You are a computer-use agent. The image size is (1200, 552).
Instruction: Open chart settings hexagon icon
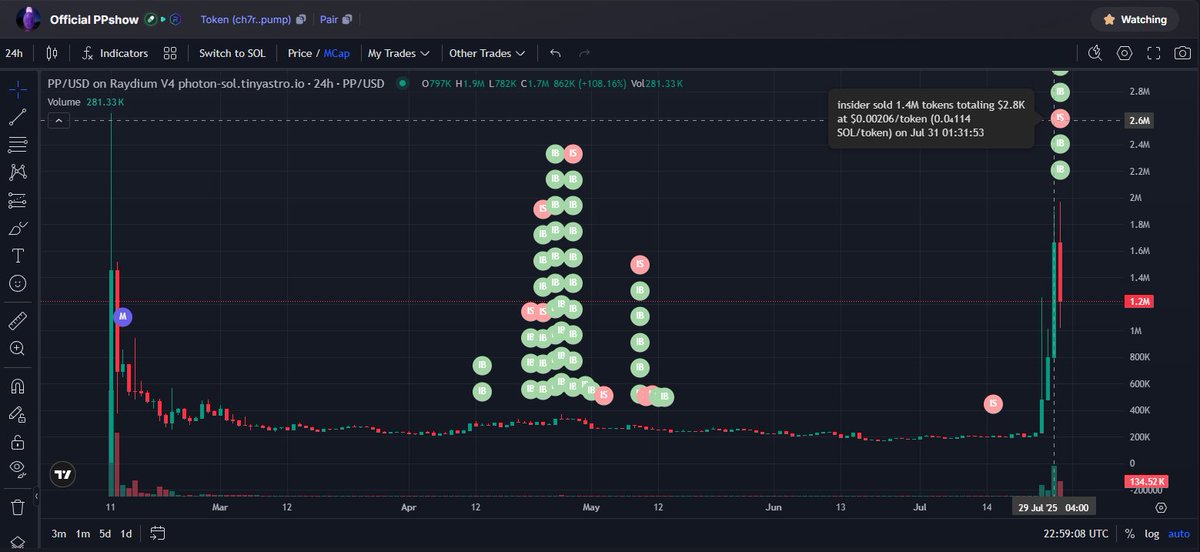pos(1125,53)
